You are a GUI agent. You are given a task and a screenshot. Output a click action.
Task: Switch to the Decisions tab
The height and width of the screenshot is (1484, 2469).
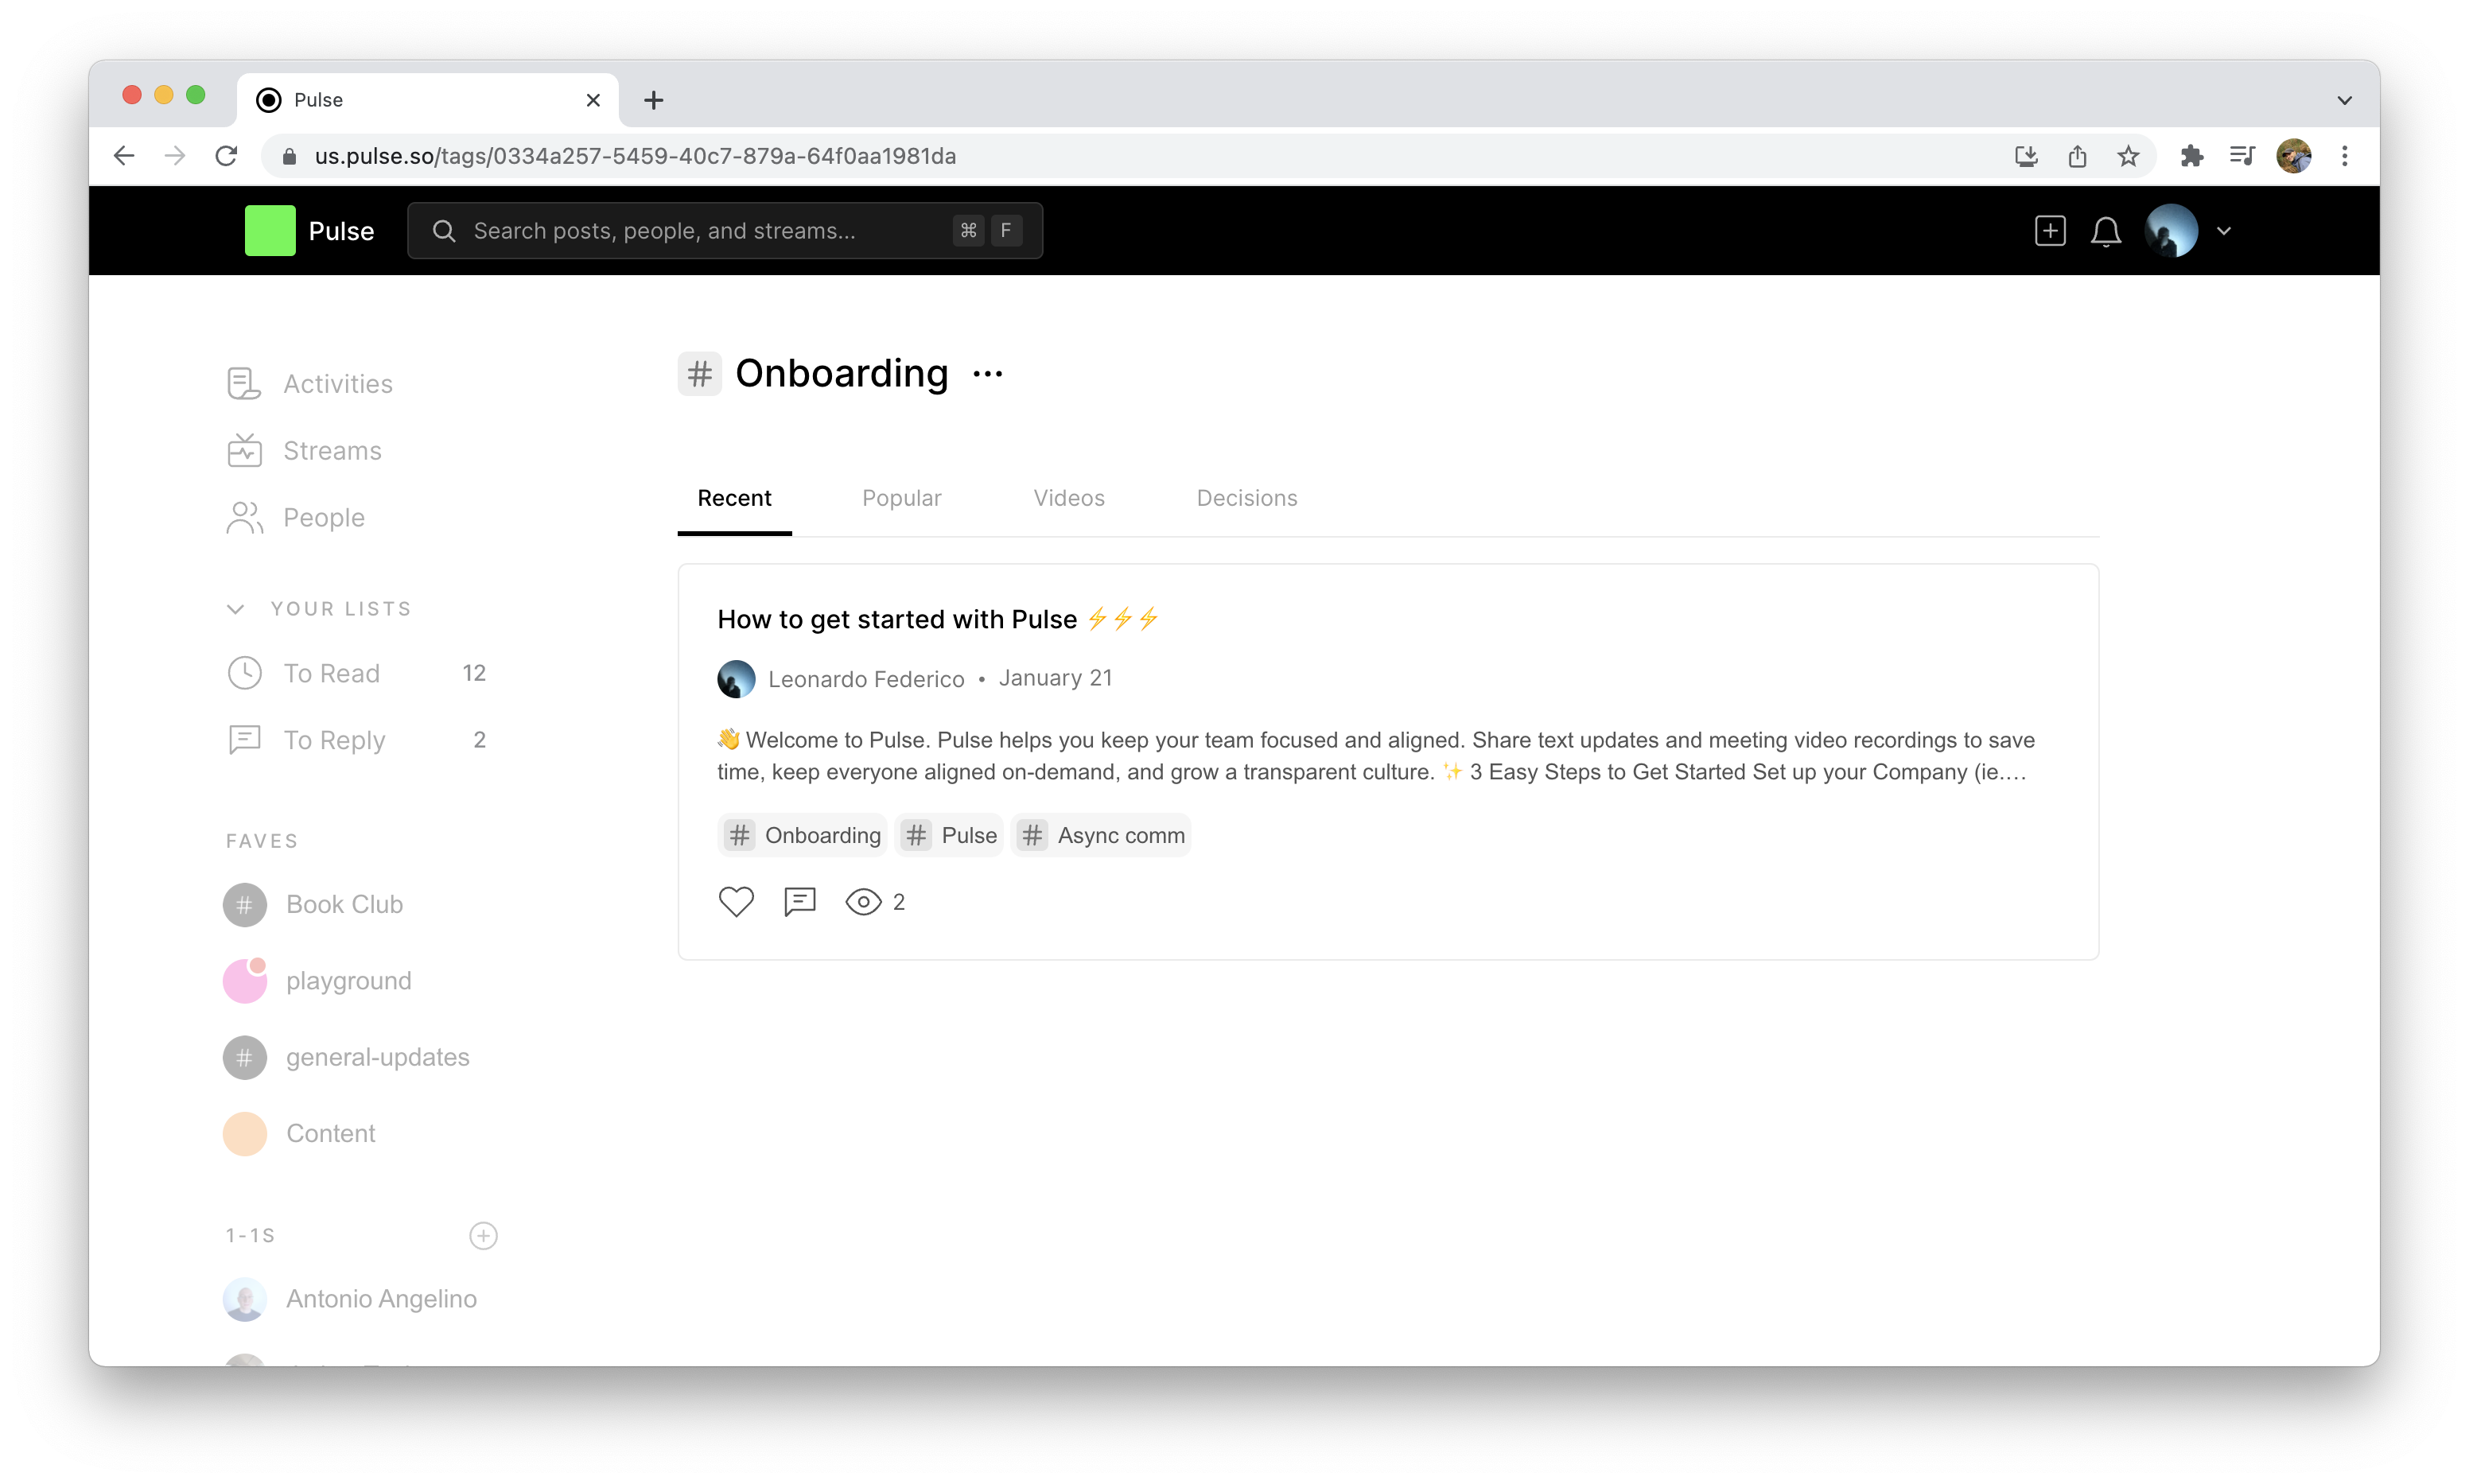click(1246, 498)
